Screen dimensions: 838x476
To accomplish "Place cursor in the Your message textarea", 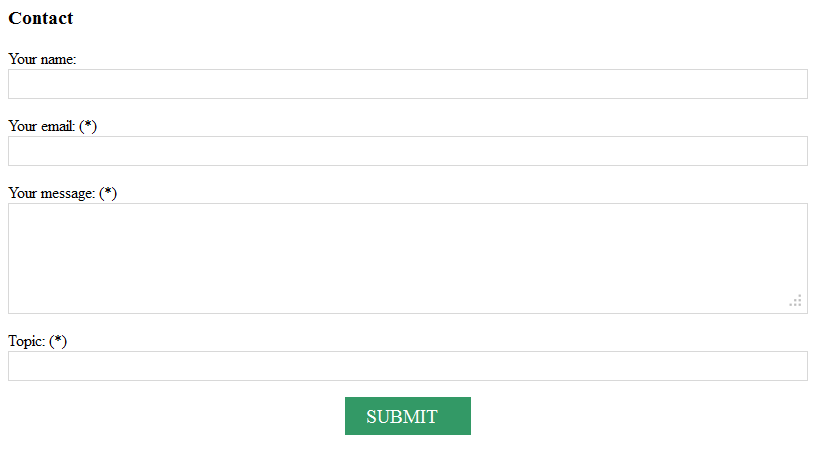I will point(407,258).
